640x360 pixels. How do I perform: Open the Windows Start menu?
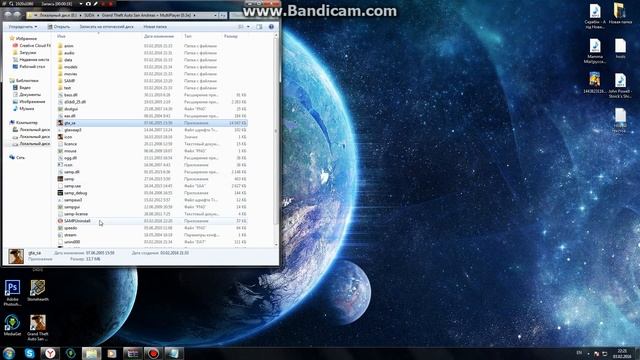point(9,353)
